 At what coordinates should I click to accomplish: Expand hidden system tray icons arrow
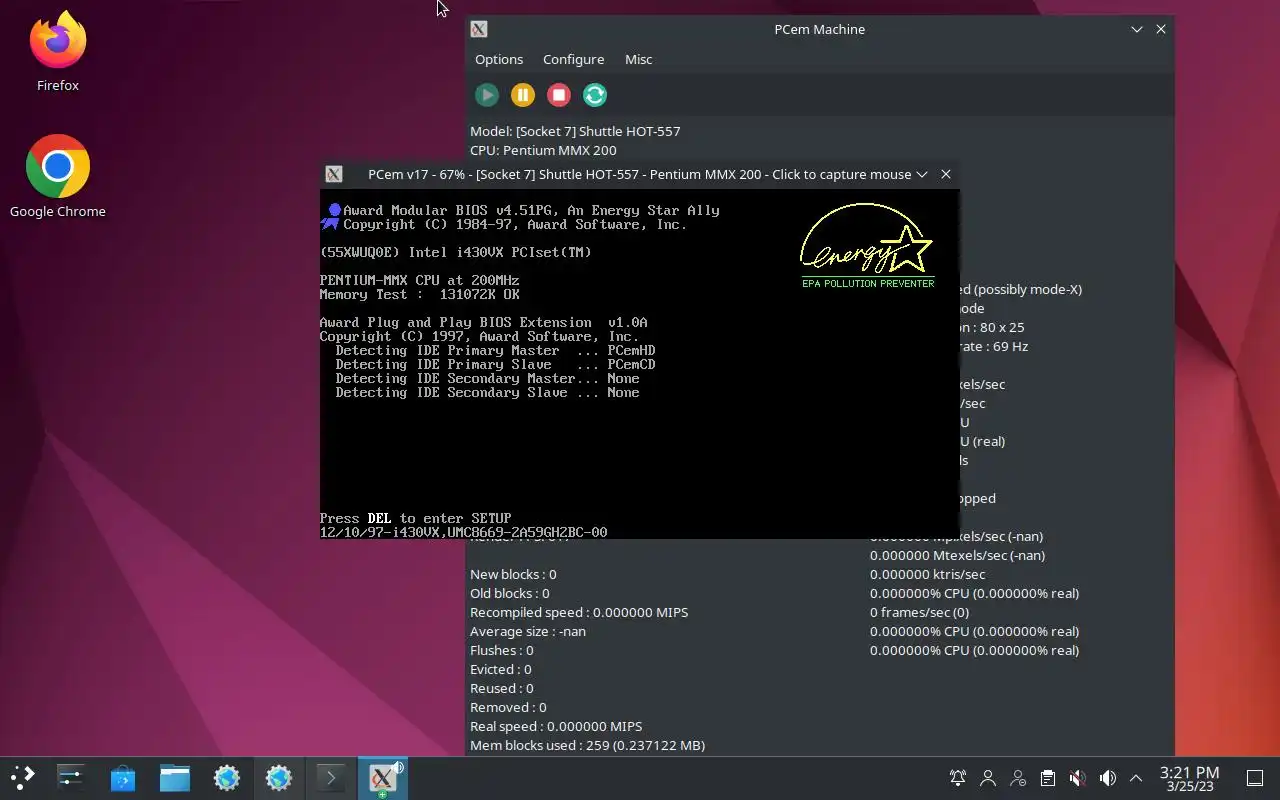(x=1136, y=778)
